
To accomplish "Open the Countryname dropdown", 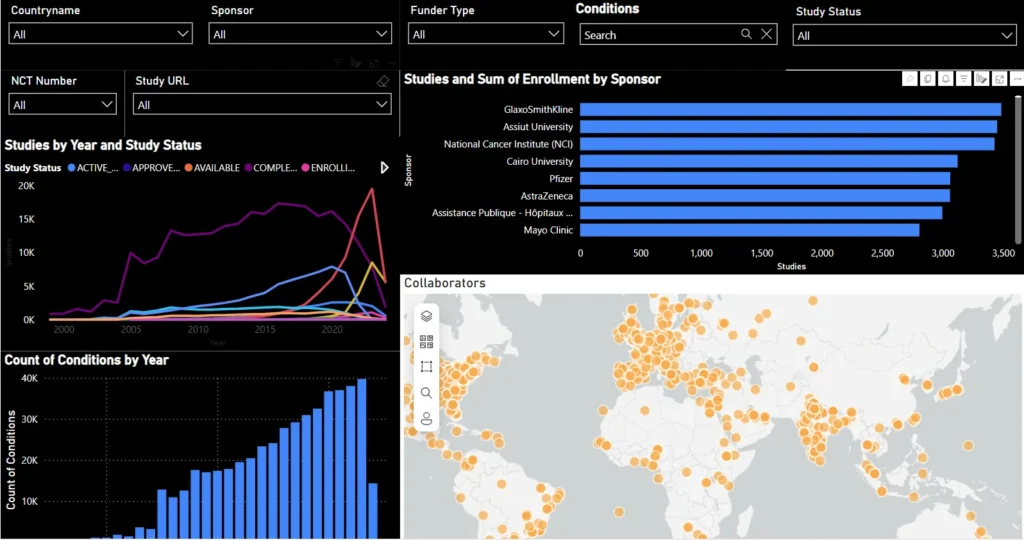I will click(x=101, y=34).
